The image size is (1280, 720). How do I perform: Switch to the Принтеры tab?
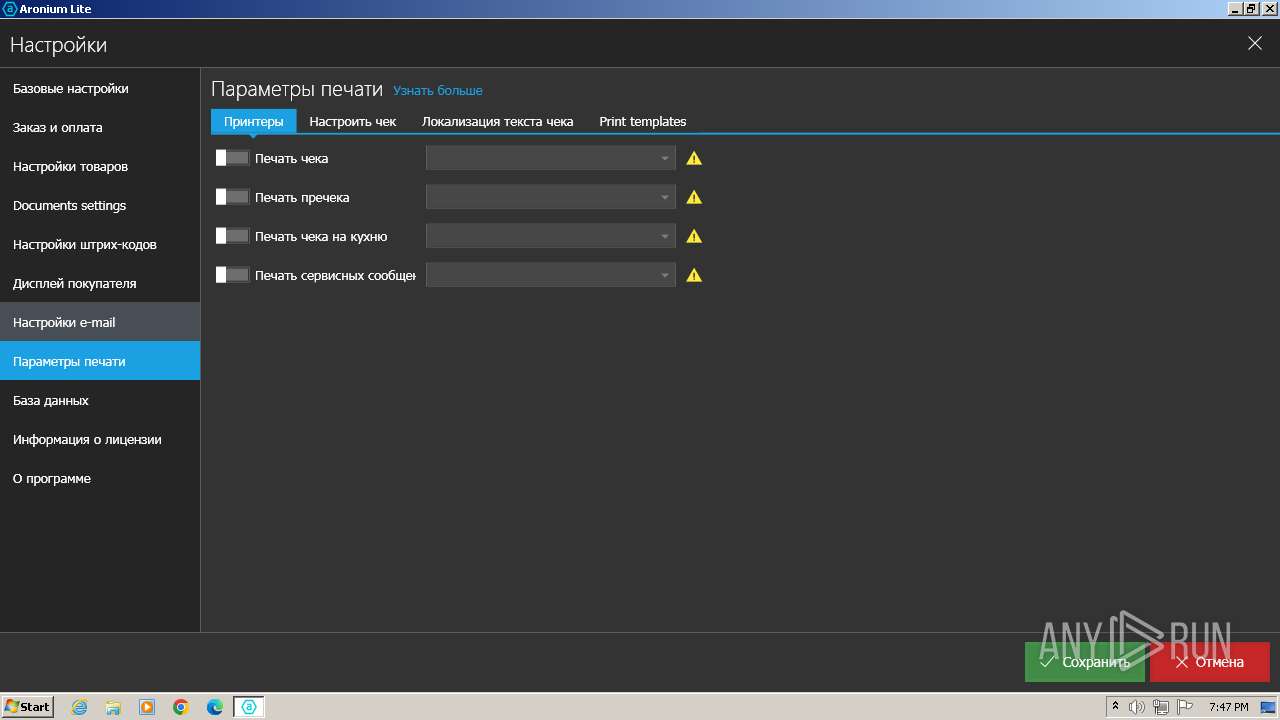pos(254,121)
